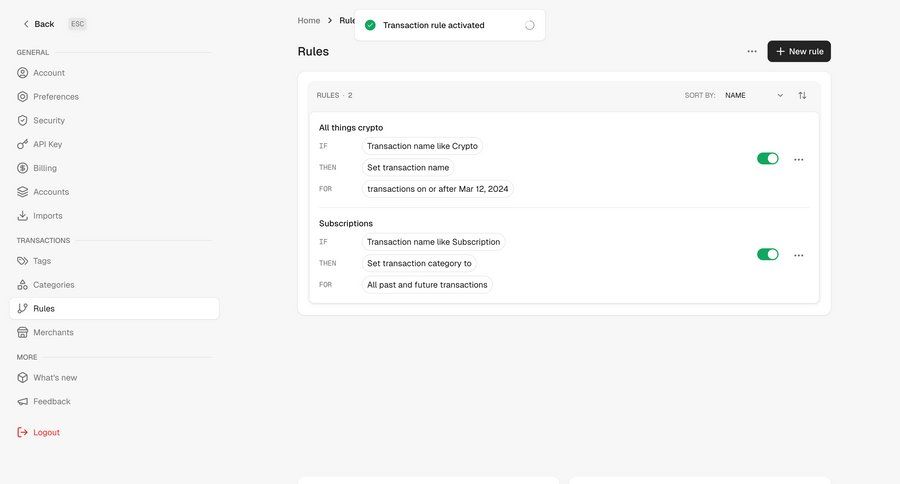Click the transactions on or after Mar 12, 2024 chip
The image size is (900, 484).
[438, 189]
